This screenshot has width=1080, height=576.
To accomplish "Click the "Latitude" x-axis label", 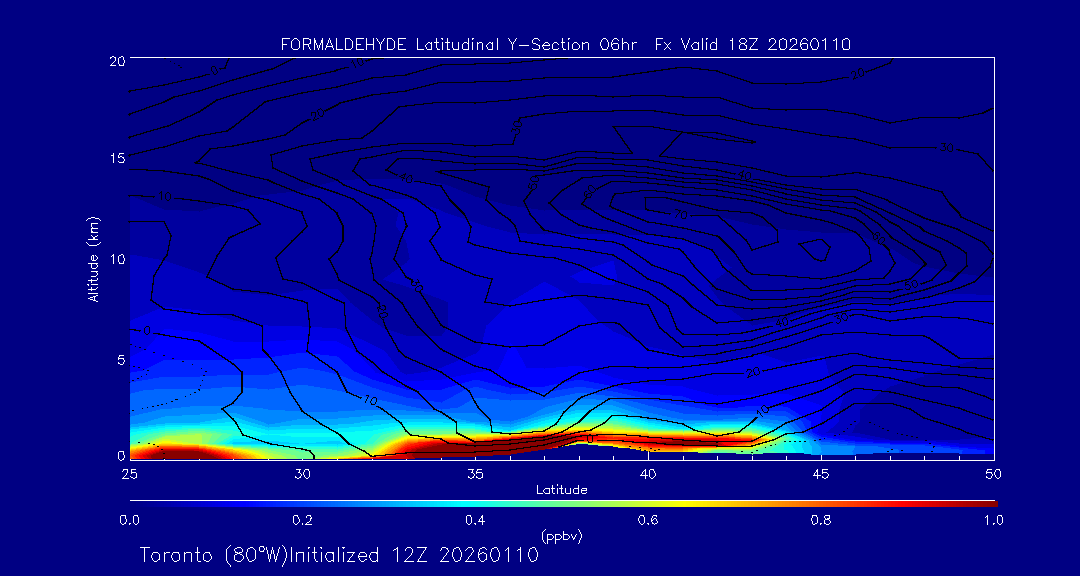I will [x=561, y=490].
